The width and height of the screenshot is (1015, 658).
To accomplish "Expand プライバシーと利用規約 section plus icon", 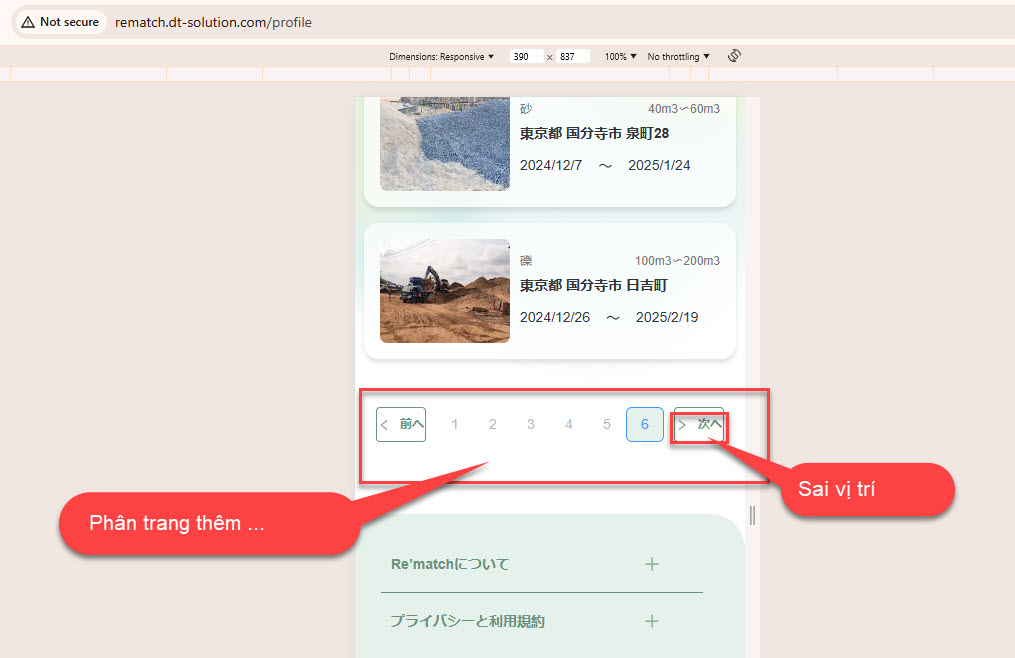I will [652, 621].
